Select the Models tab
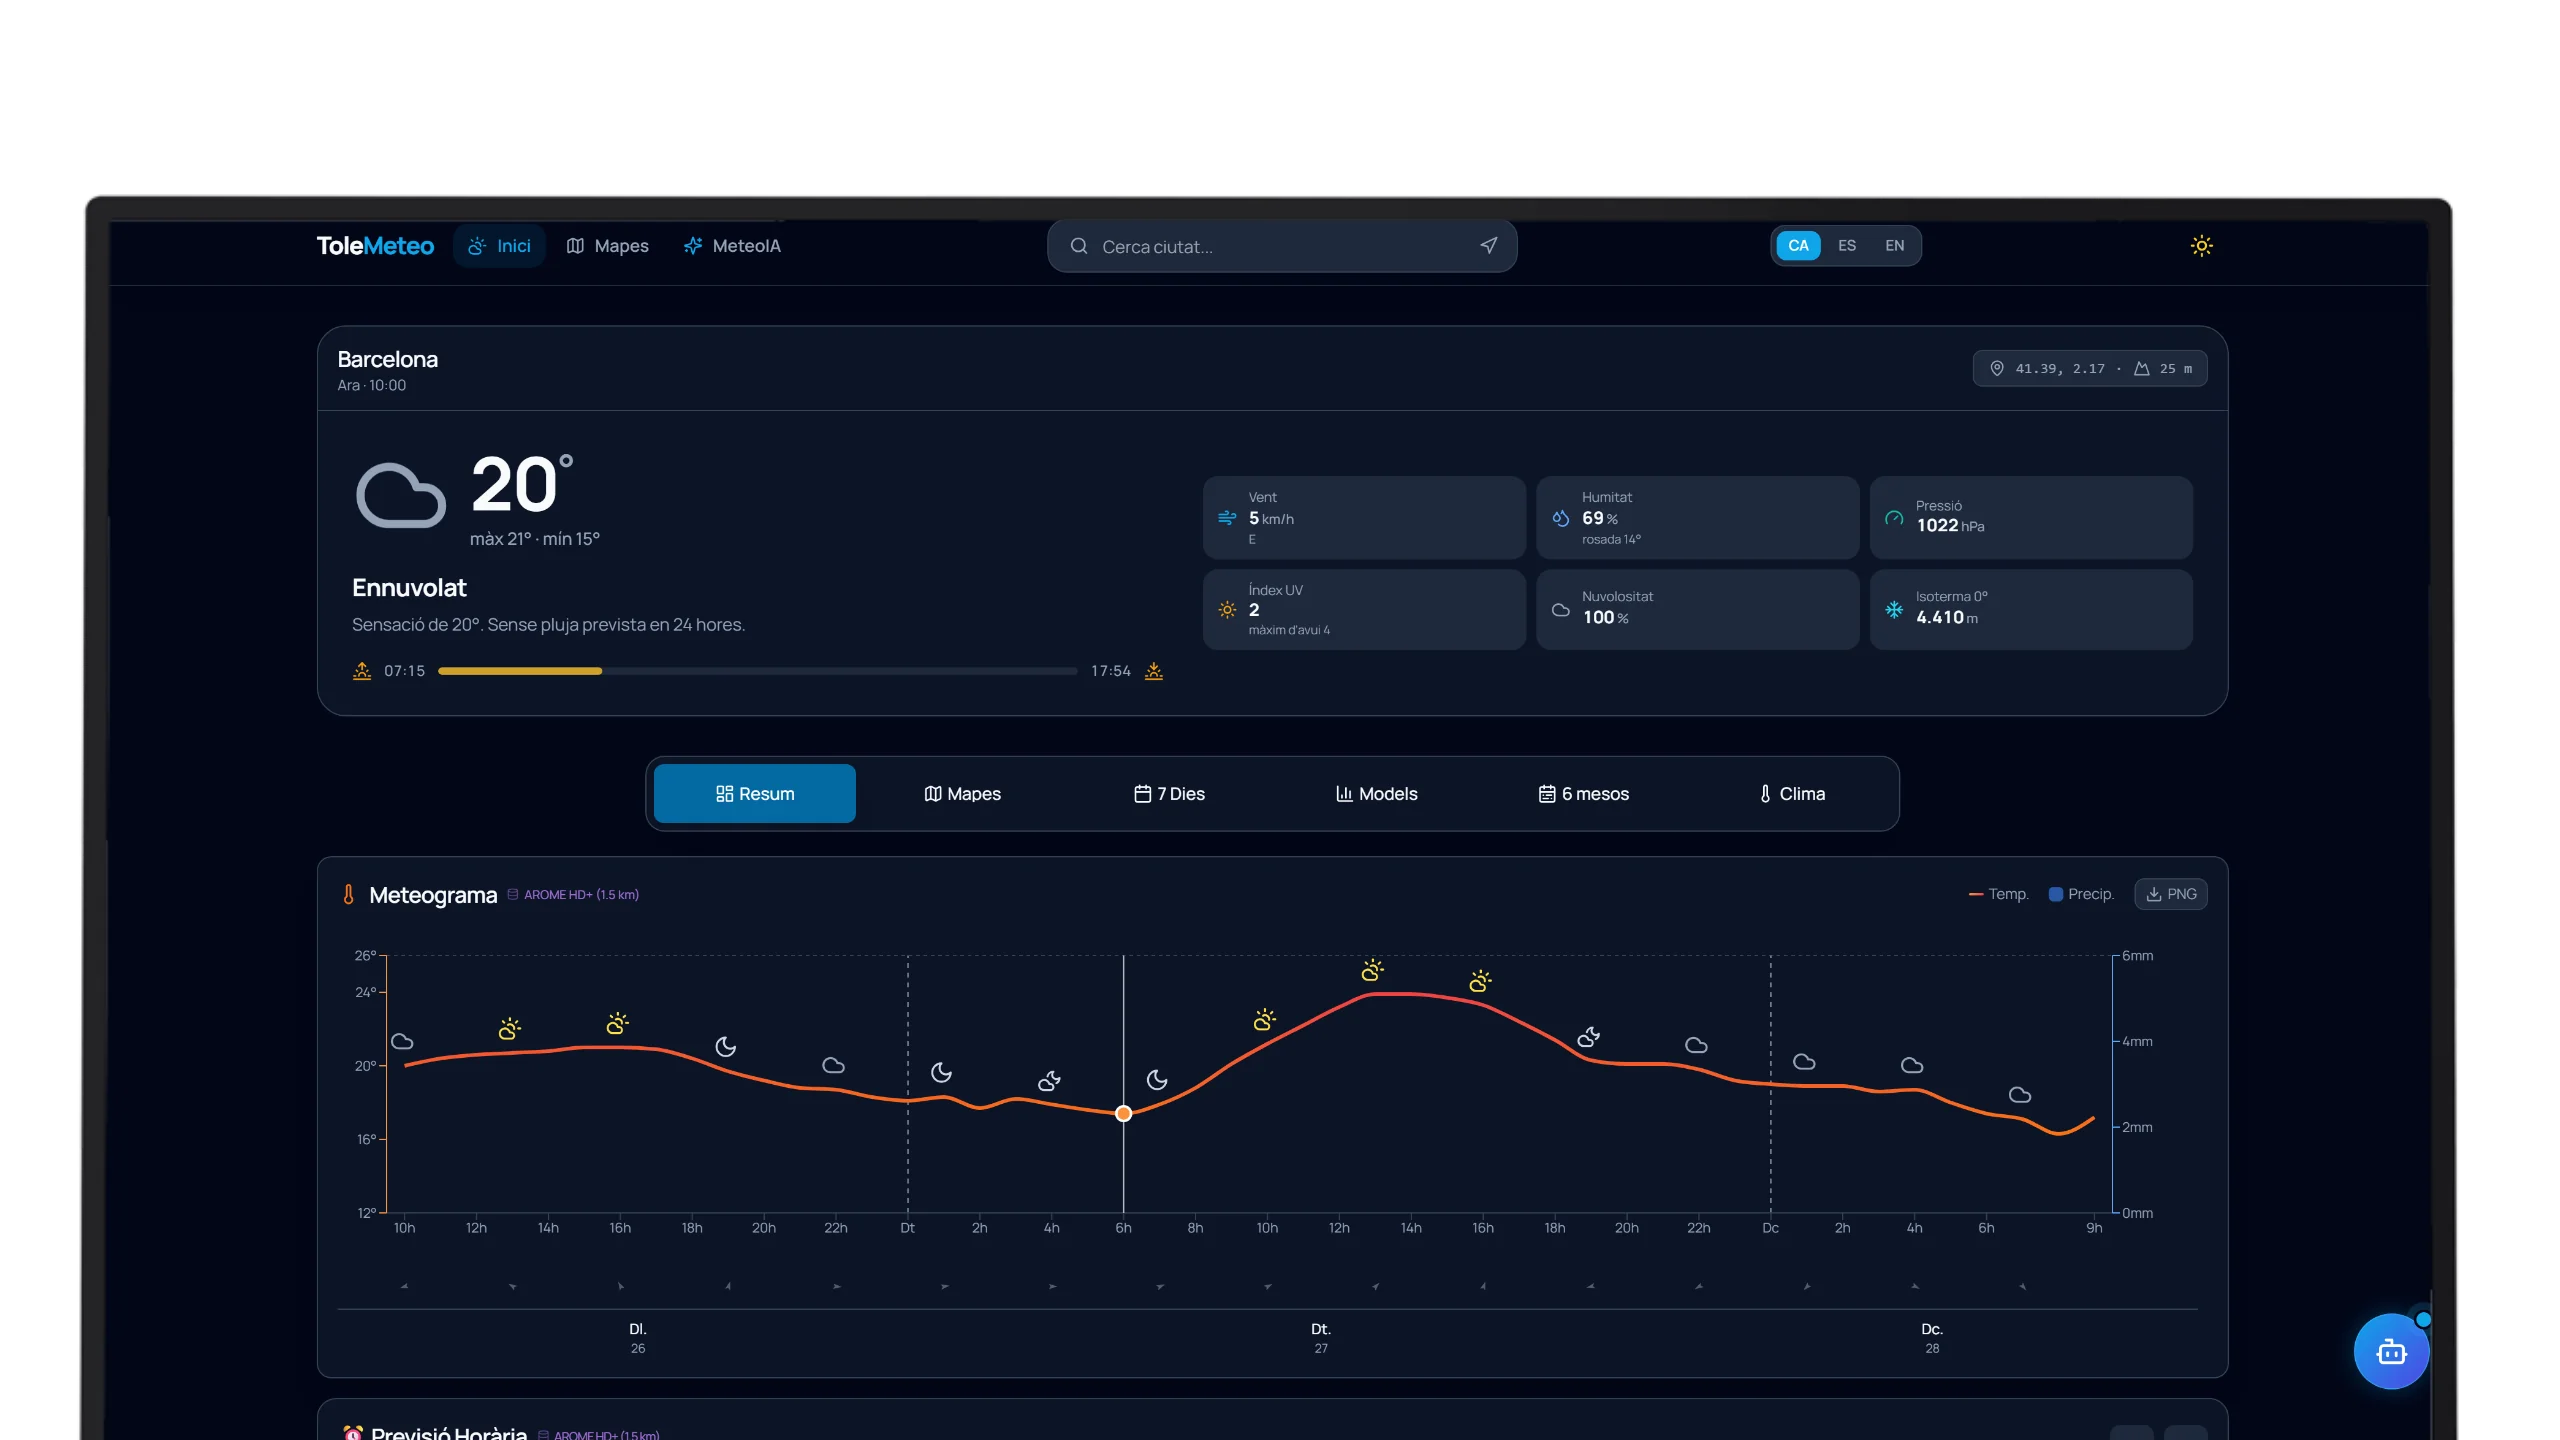The height and width of the screenshot is (1440, 2560). point(1376,794)
